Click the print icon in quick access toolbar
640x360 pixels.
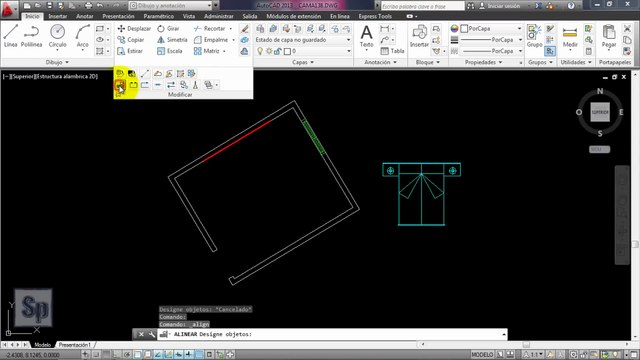tap(88, 6)
